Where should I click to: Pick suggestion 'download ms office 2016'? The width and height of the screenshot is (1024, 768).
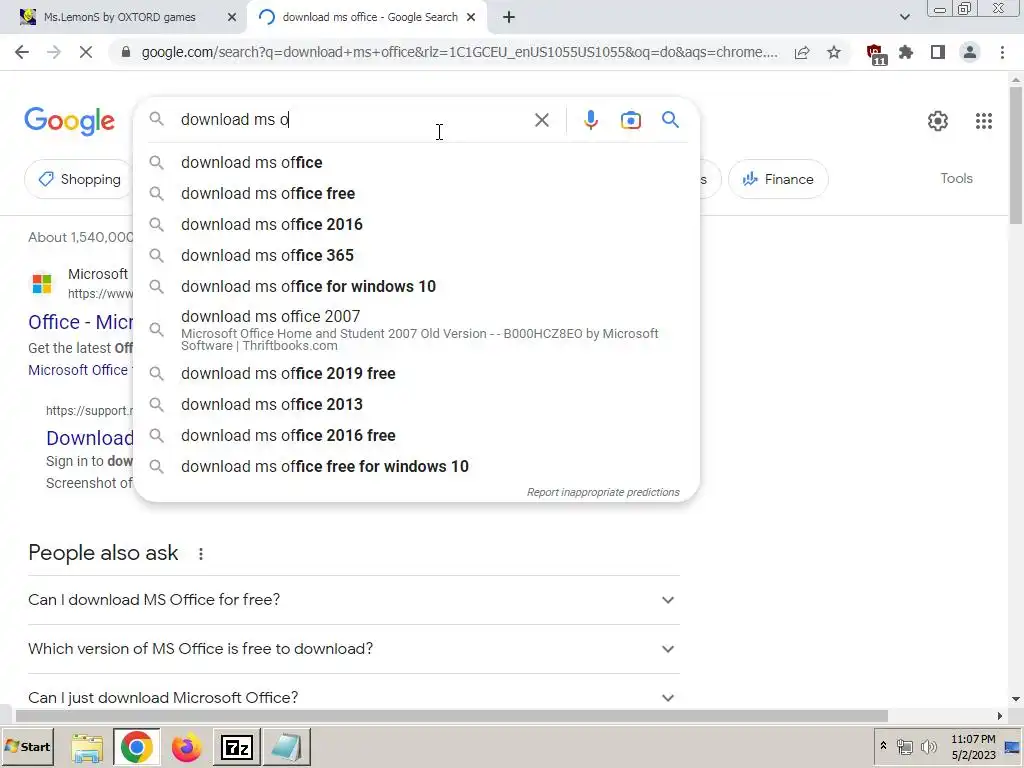416,225
